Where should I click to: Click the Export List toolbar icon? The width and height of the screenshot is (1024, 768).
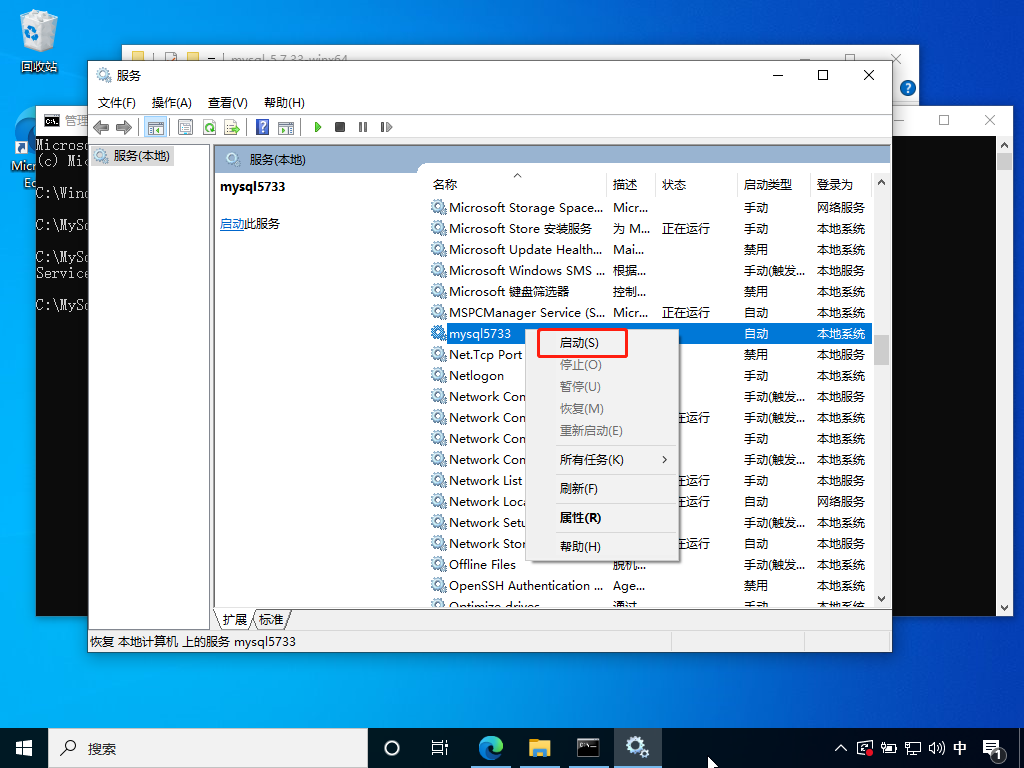pos(231,127)
